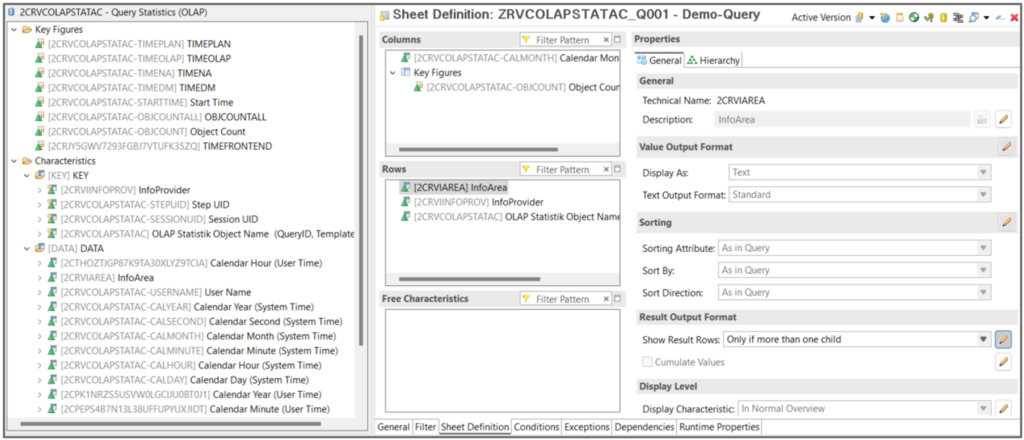Open the Conditions tab at the bottom
Viewport: 1024px width, 440px height.
click(536, 428)
